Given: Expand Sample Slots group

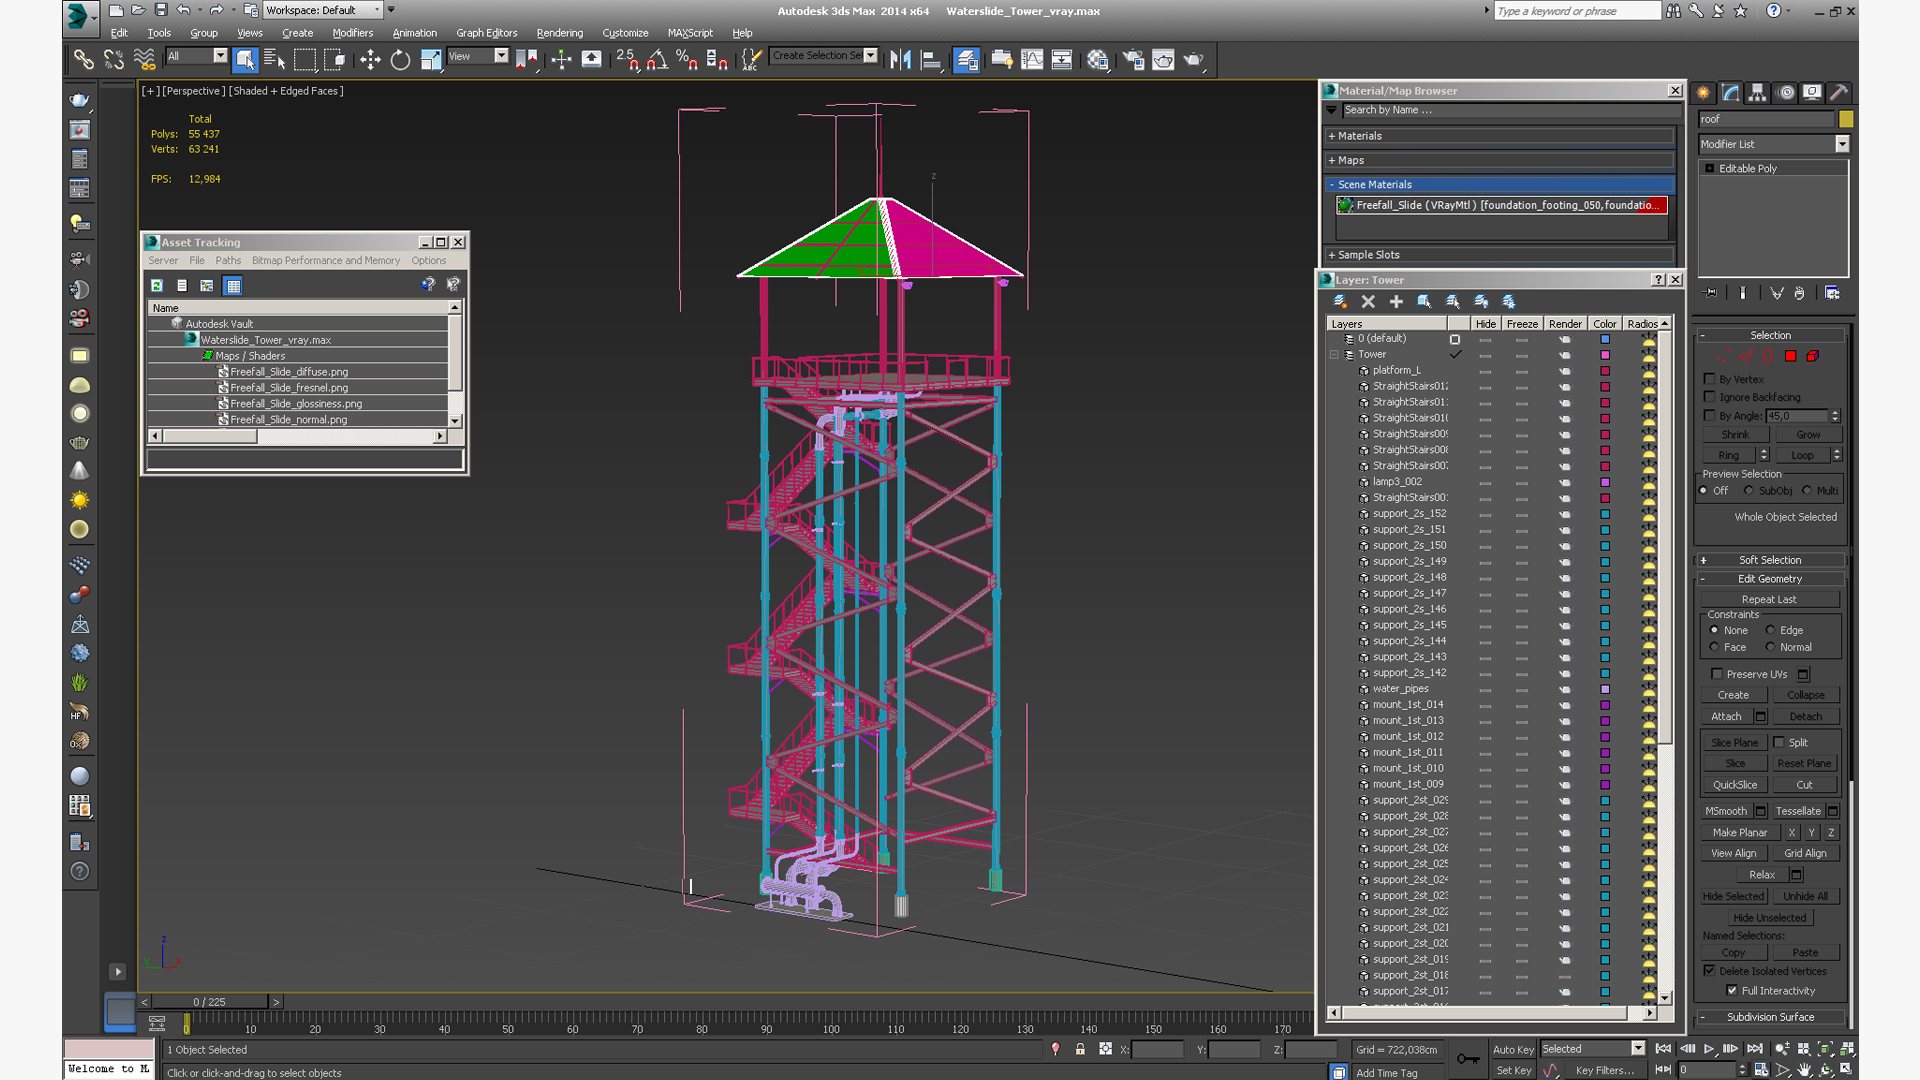Looking at the screenshot, I should click(x=1499, y=255).
